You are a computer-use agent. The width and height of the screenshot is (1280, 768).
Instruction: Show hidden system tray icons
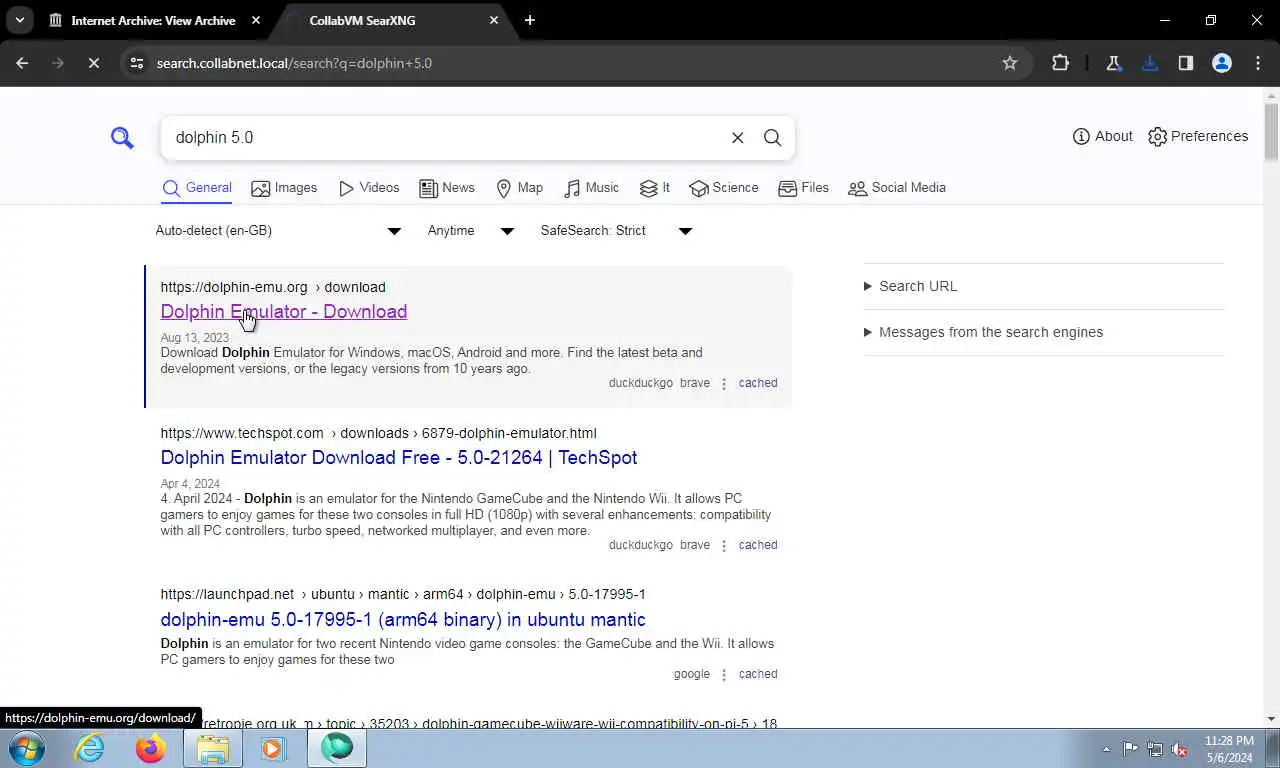coord(1106,749)
